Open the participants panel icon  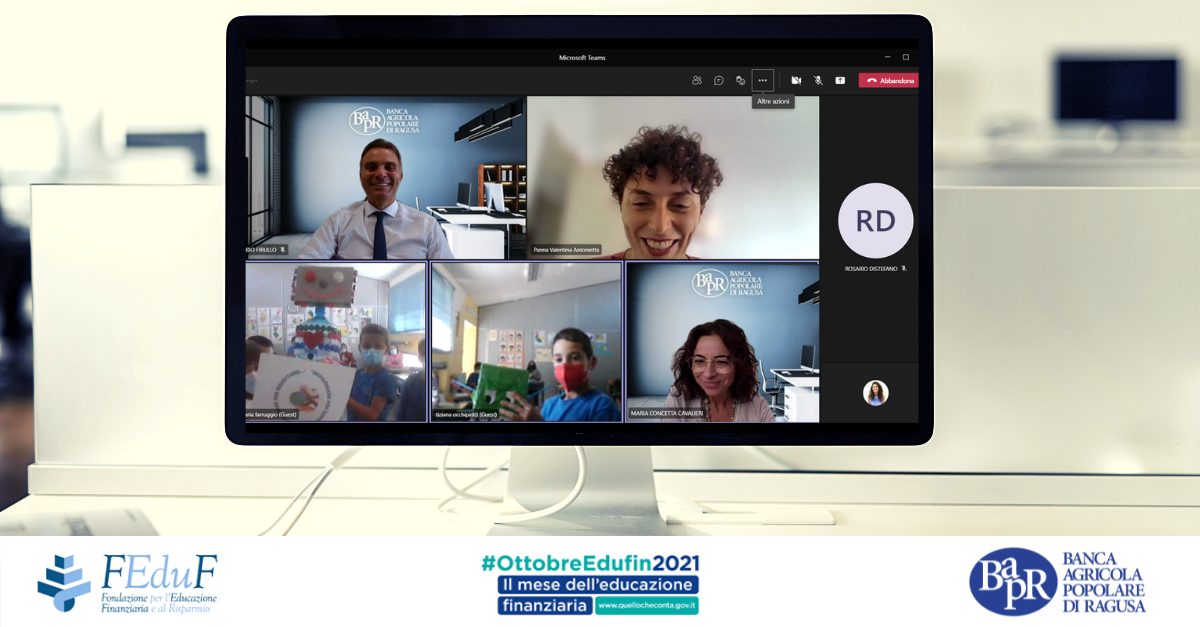click(697, 80)
